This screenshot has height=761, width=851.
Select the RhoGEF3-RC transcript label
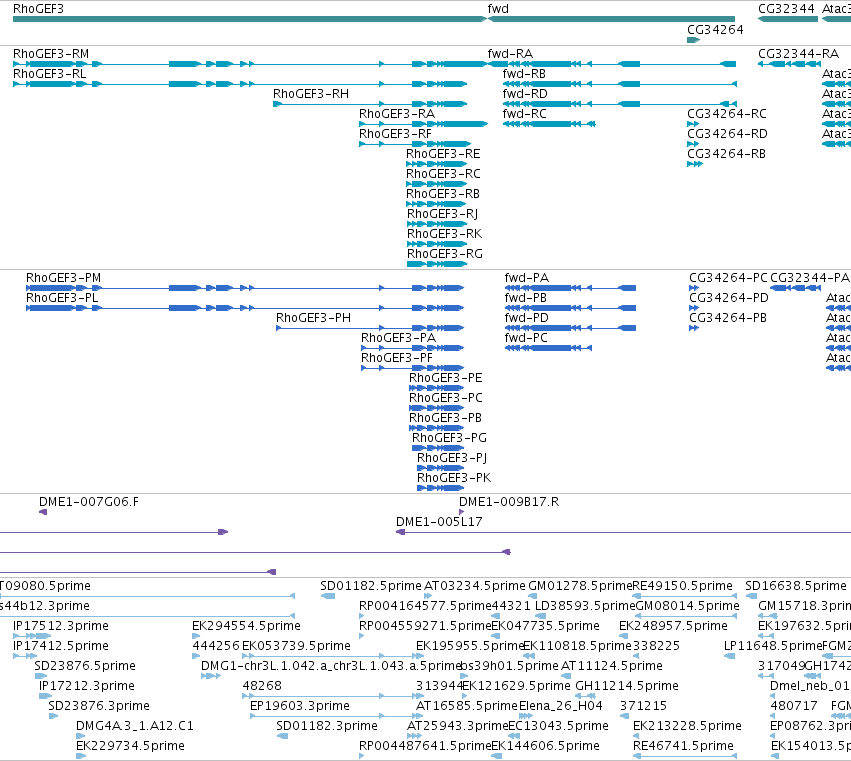pos(443,174)
